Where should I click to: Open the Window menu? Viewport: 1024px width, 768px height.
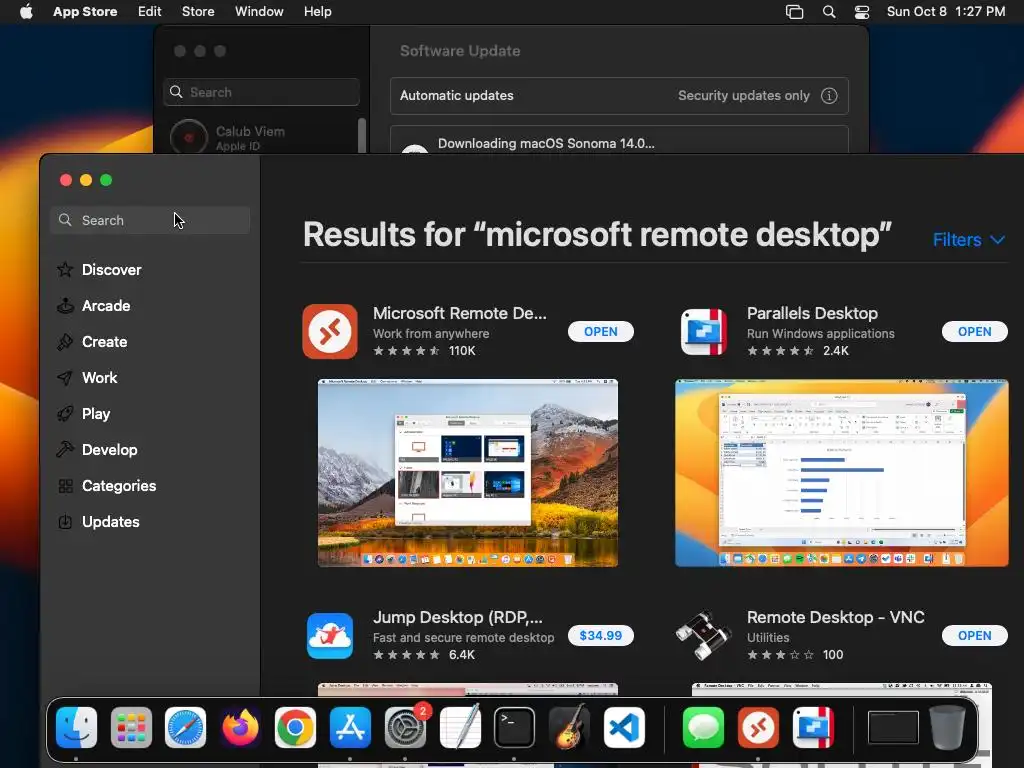pyautogui.click(x=259, y=11)
